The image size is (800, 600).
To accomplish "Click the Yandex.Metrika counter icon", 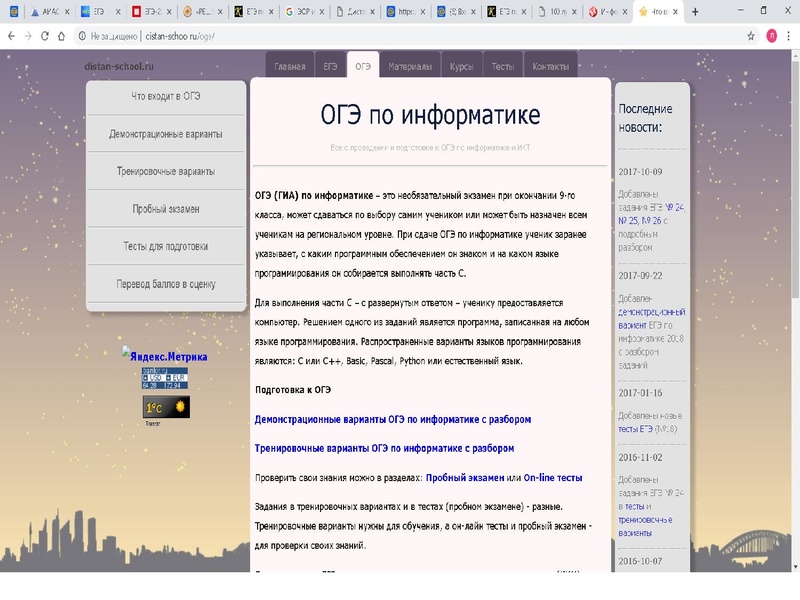I will 126,353.
